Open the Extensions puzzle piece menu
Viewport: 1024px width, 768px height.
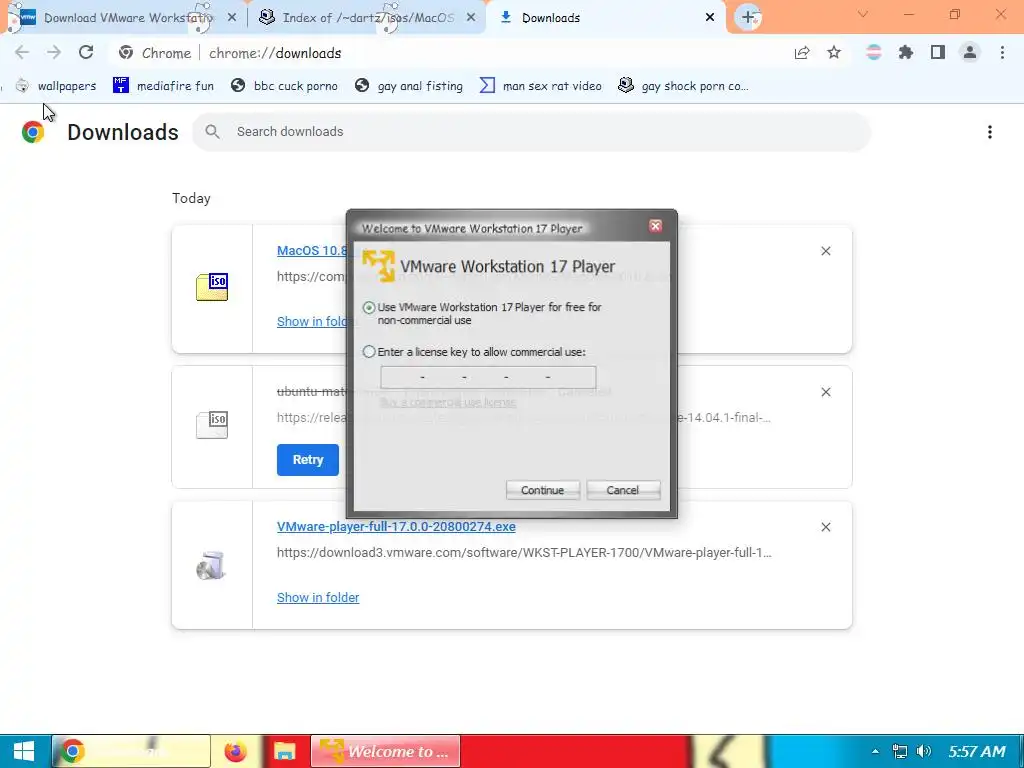point(906,53)
